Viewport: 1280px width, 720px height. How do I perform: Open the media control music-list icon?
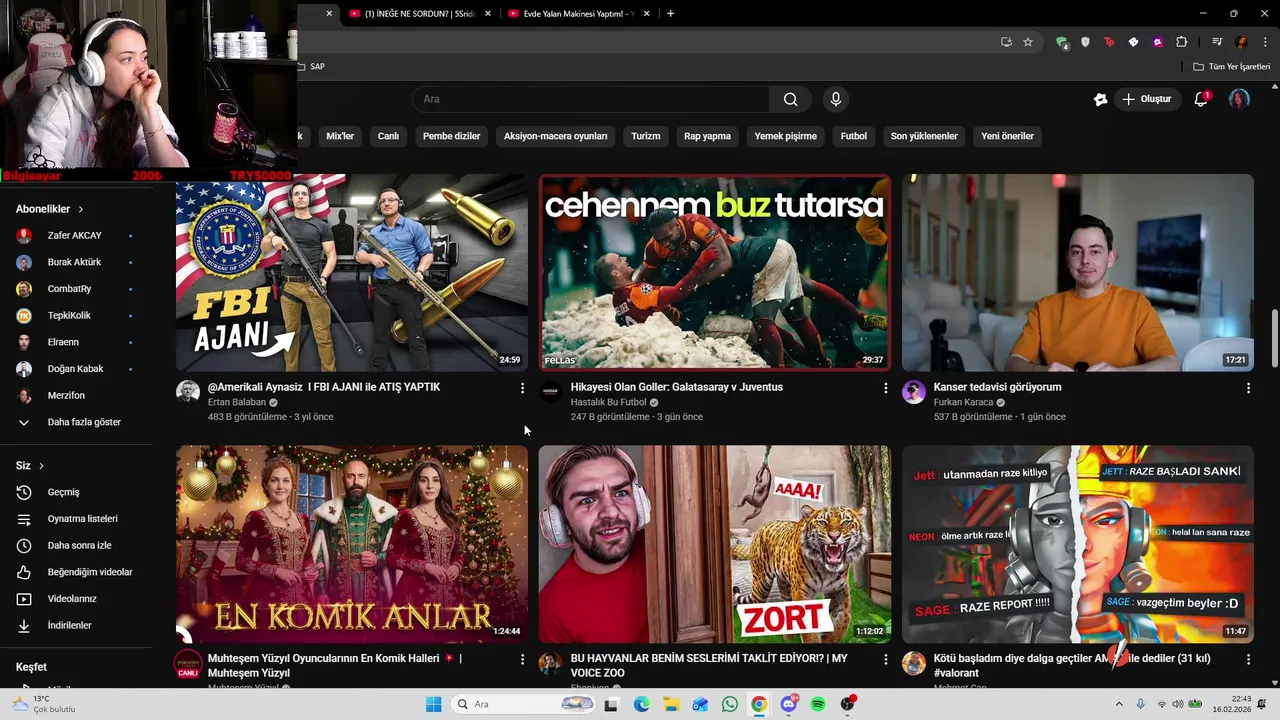(1217, 42)
